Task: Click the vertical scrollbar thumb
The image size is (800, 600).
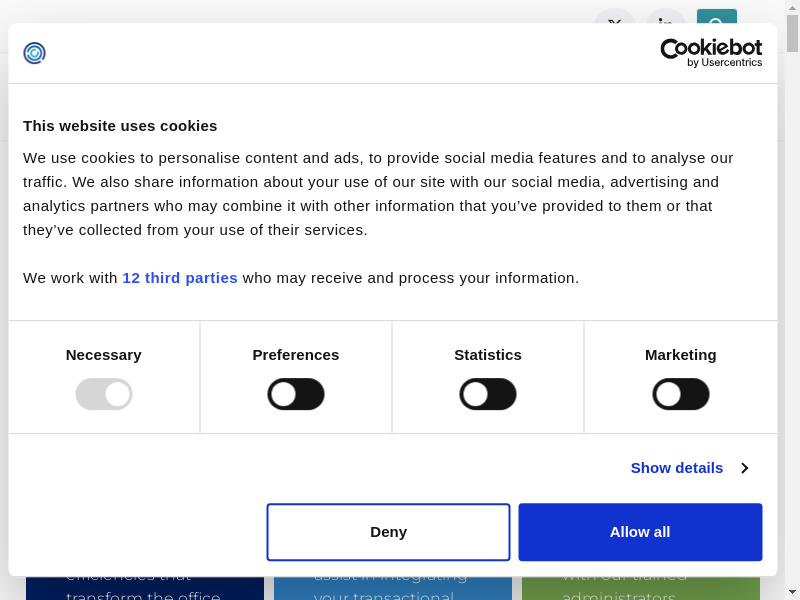Action: pyautogui.click(x=792, y=34)
